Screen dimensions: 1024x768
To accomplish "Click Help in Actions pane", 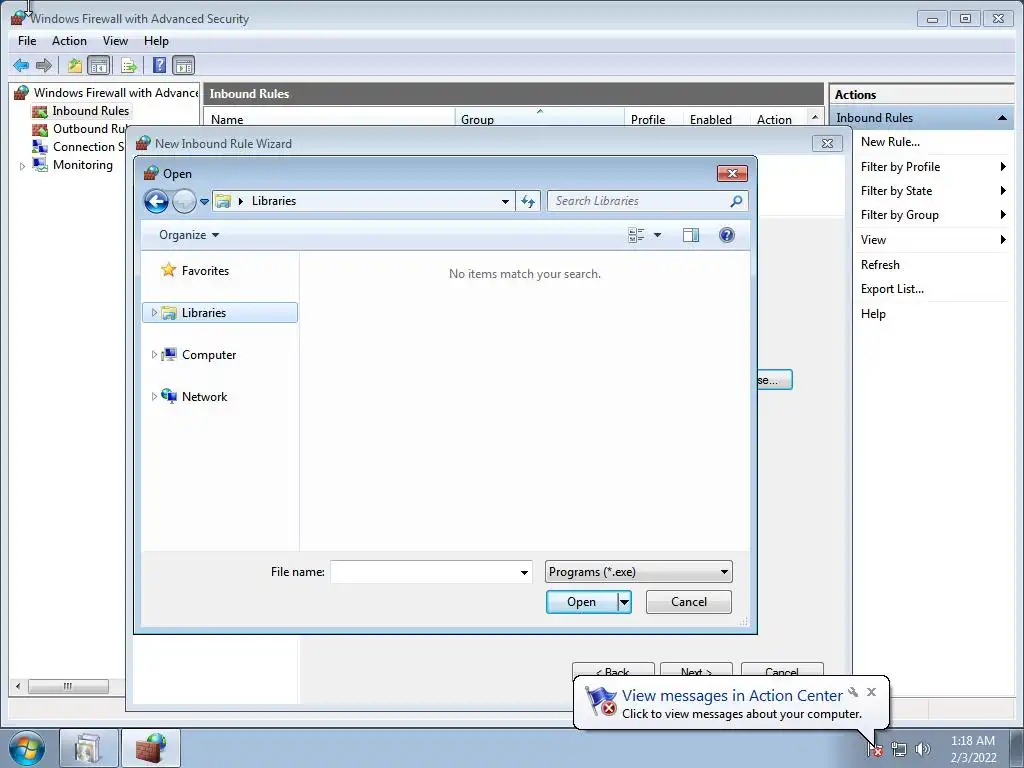I will point(873,313).
